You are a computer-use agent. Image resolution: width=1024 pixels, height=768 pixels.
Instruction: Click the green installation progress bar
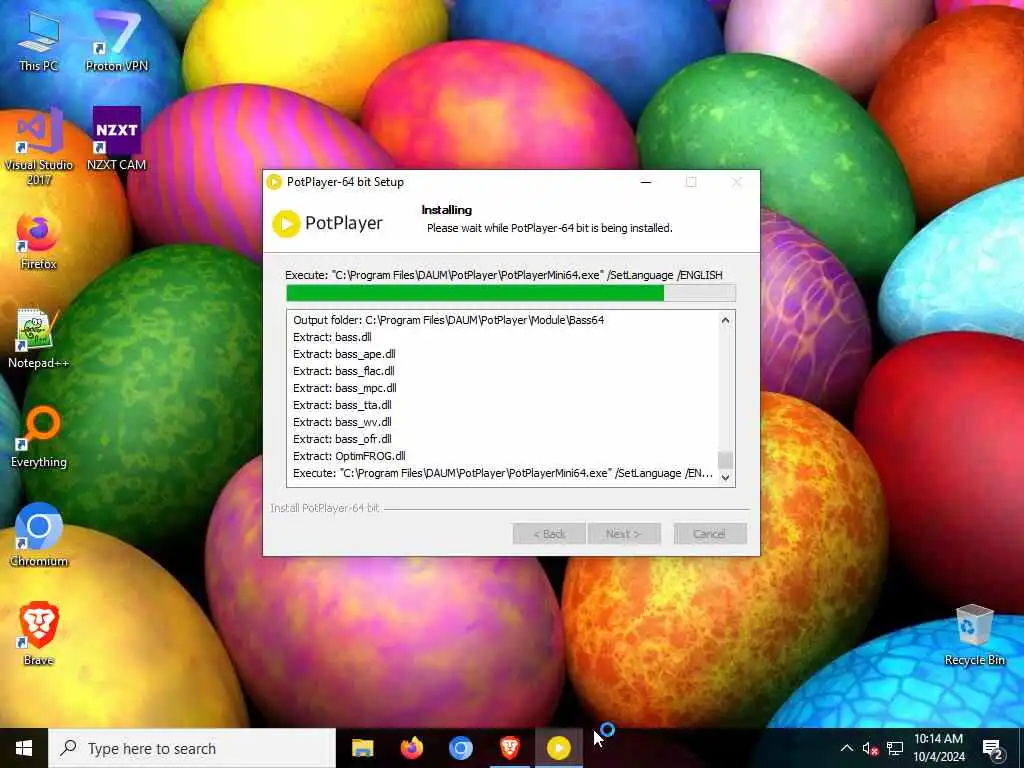511,293
